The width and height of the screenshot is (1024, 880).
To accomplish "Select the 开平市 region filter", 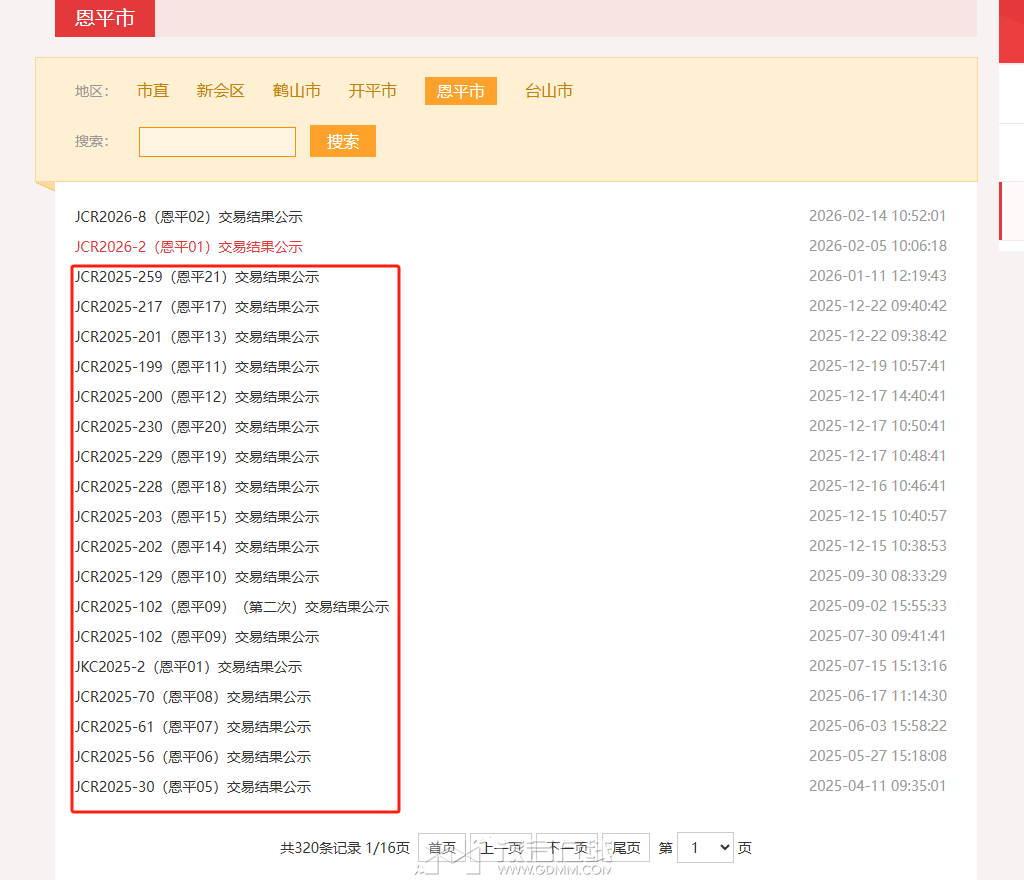I will coord(372,90).
